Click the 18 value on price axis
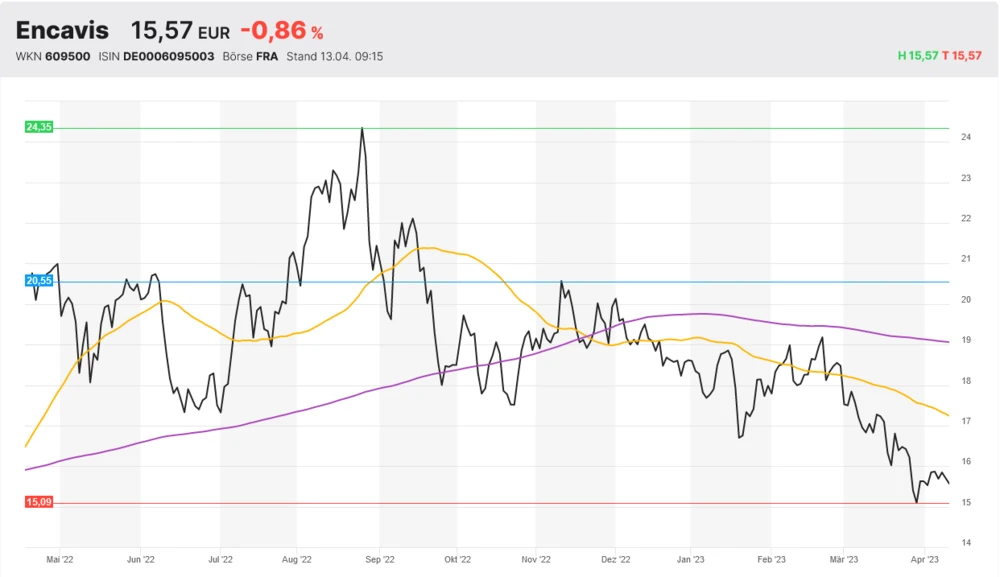 966,381
